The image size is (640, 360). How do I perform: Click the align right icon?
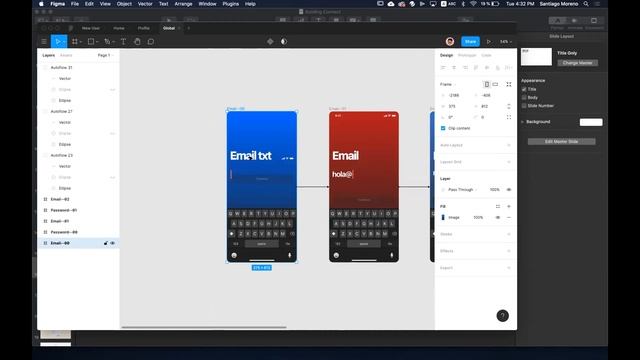[465, 68]
